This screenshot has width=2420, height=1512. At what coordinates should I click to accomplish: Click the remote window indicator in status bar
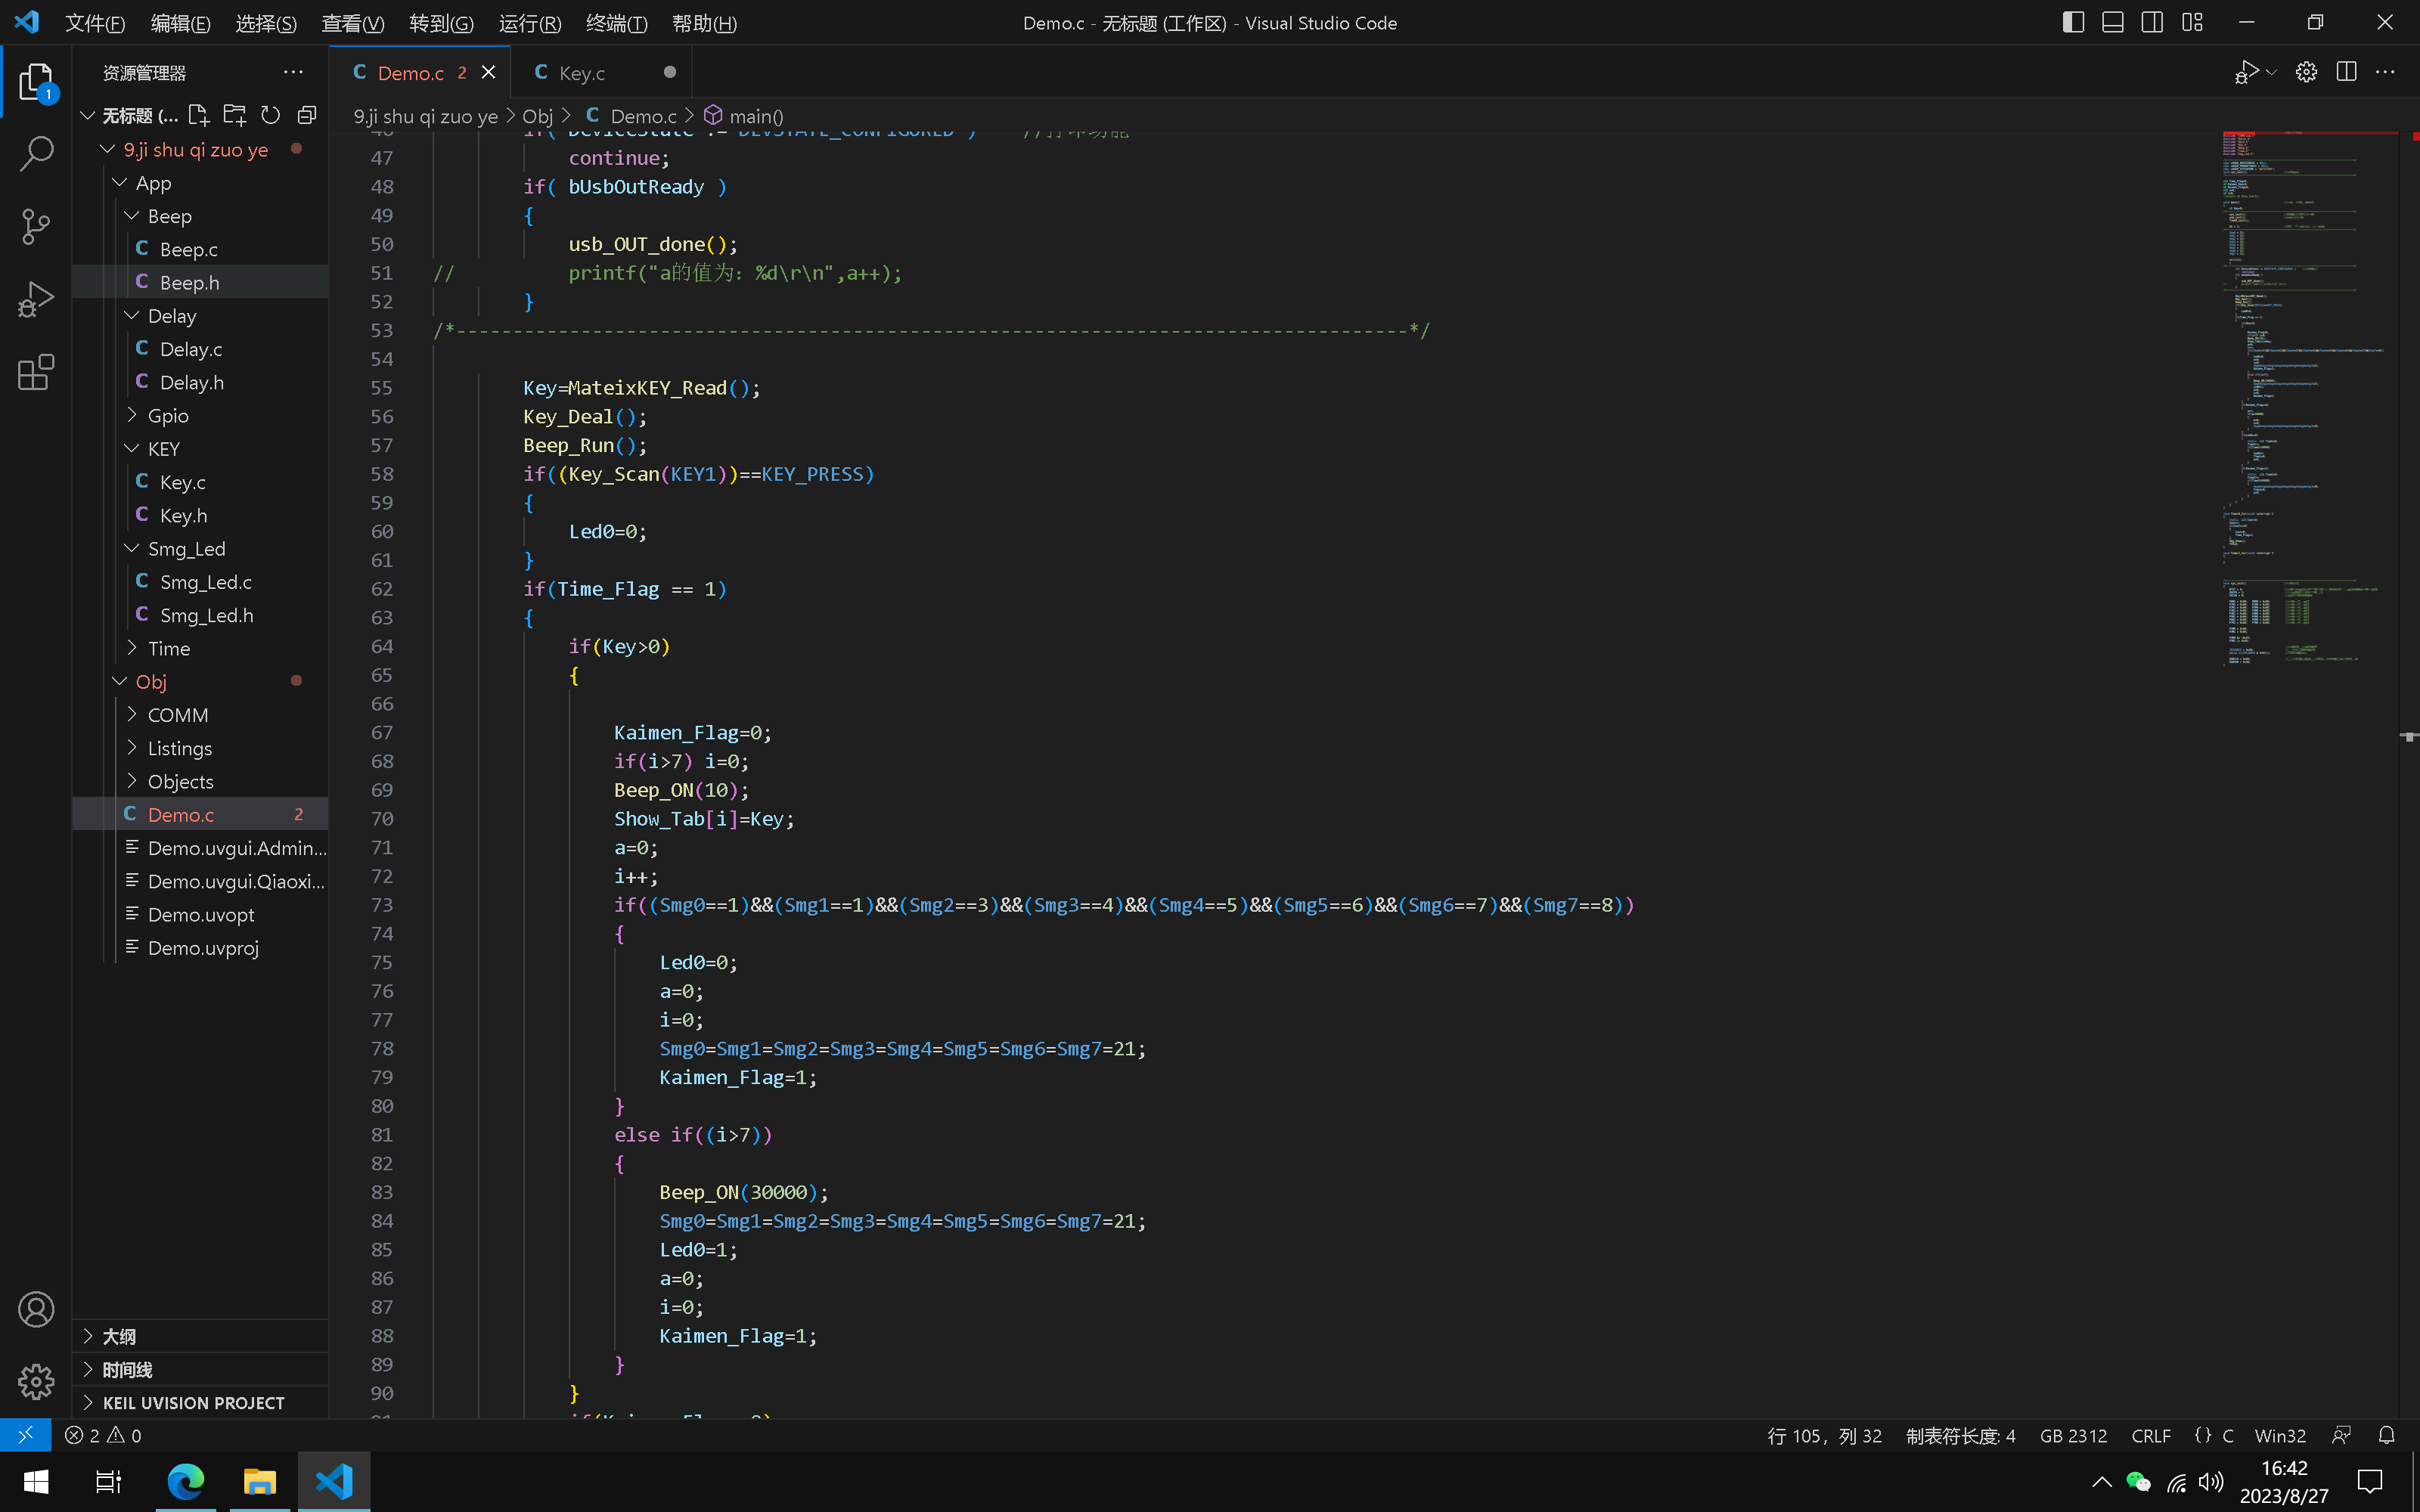coord(25,1435)
